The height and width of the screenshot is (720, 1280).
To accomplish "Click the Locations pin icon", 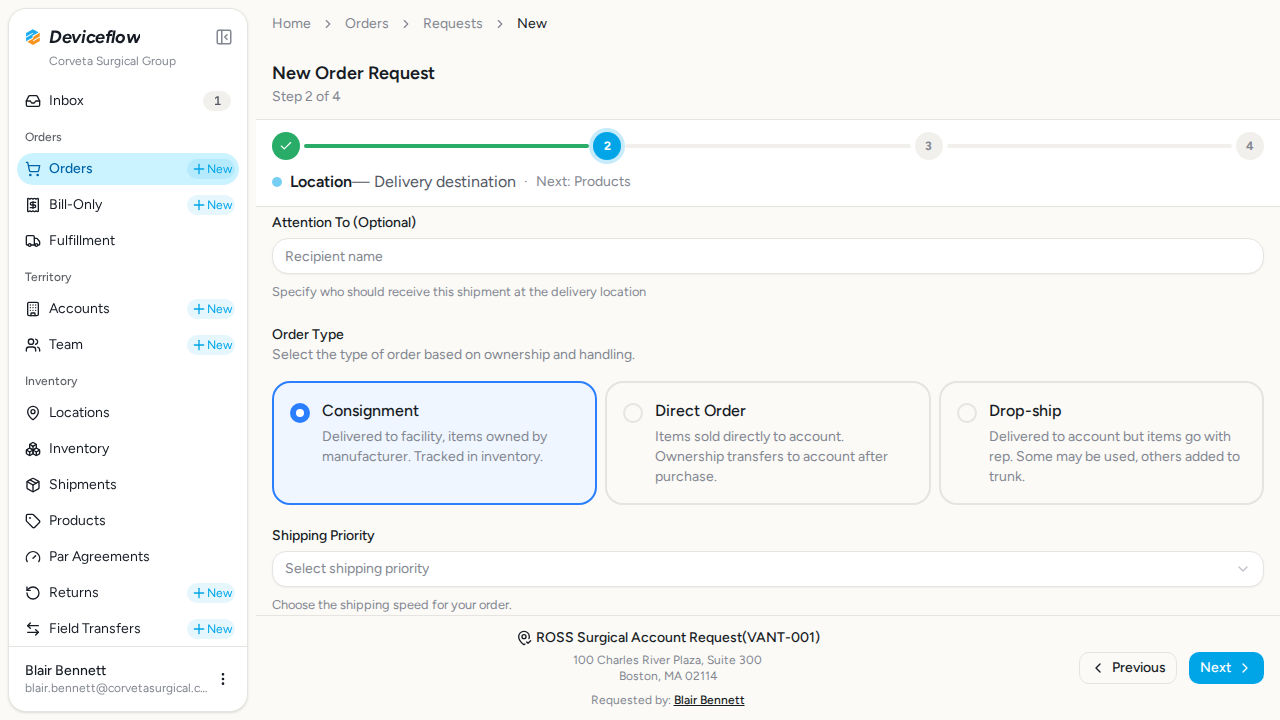I will coord(33,413).
